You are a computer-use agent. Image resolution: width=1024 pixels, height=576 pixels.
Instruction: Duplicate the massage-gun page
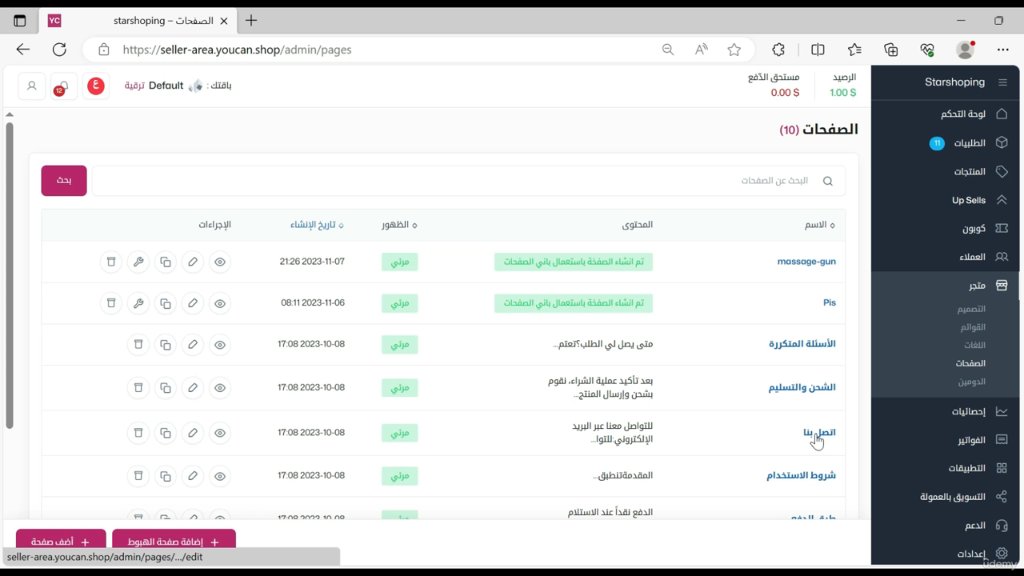166,262
